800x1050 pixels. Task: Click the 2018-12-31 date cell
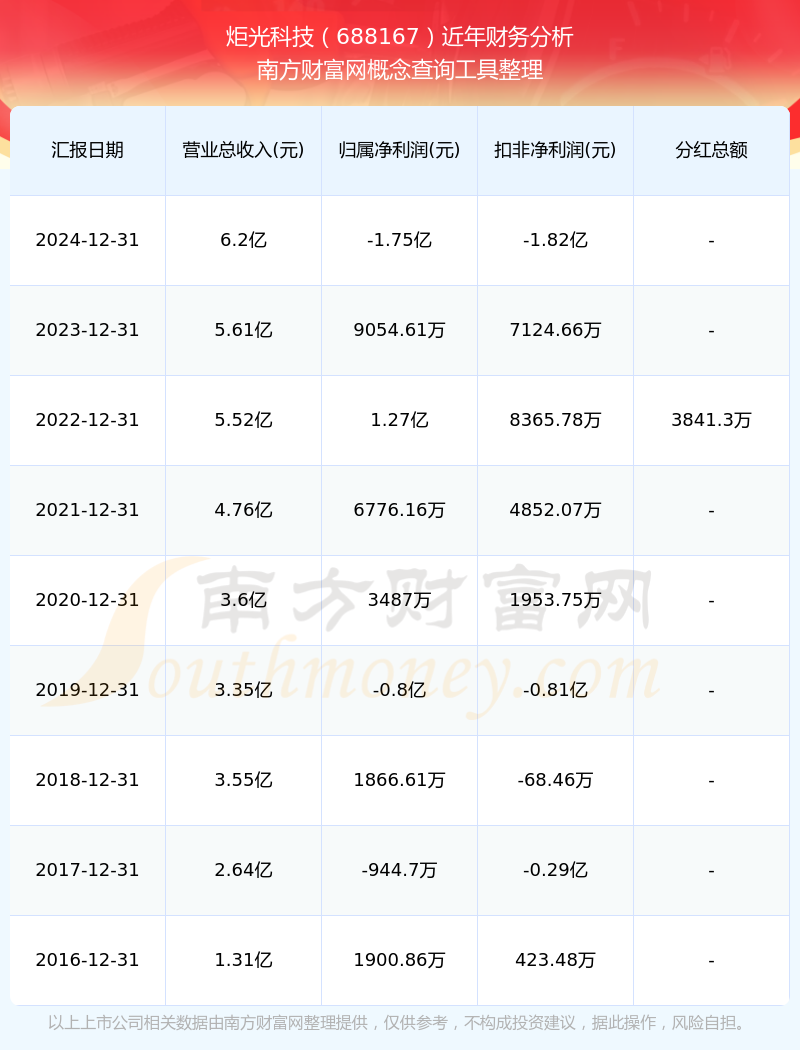coord(87,780)
